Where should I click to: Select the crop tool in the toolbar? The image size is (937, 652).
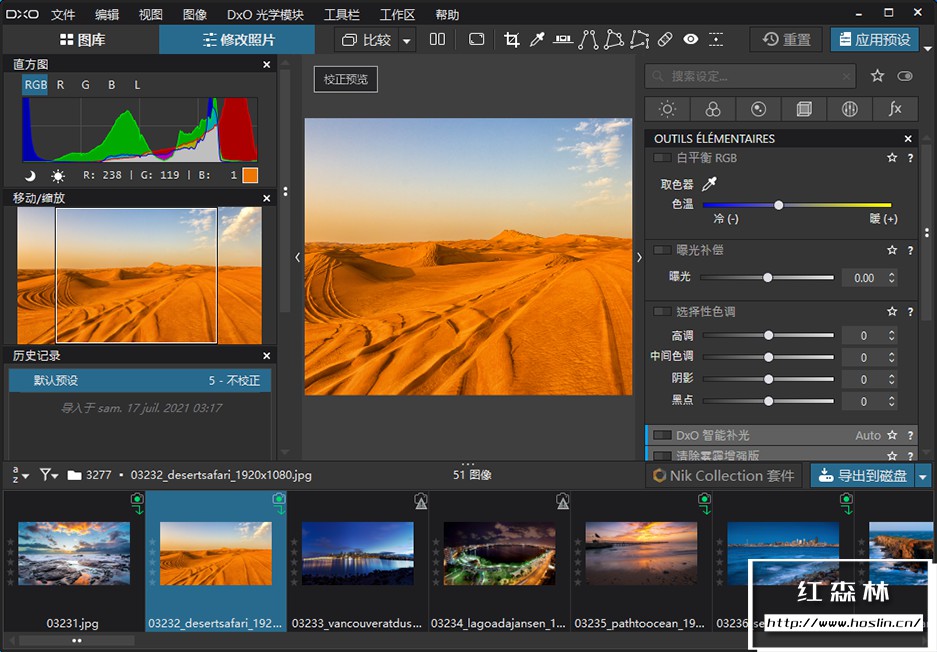(x=512, y=40)
